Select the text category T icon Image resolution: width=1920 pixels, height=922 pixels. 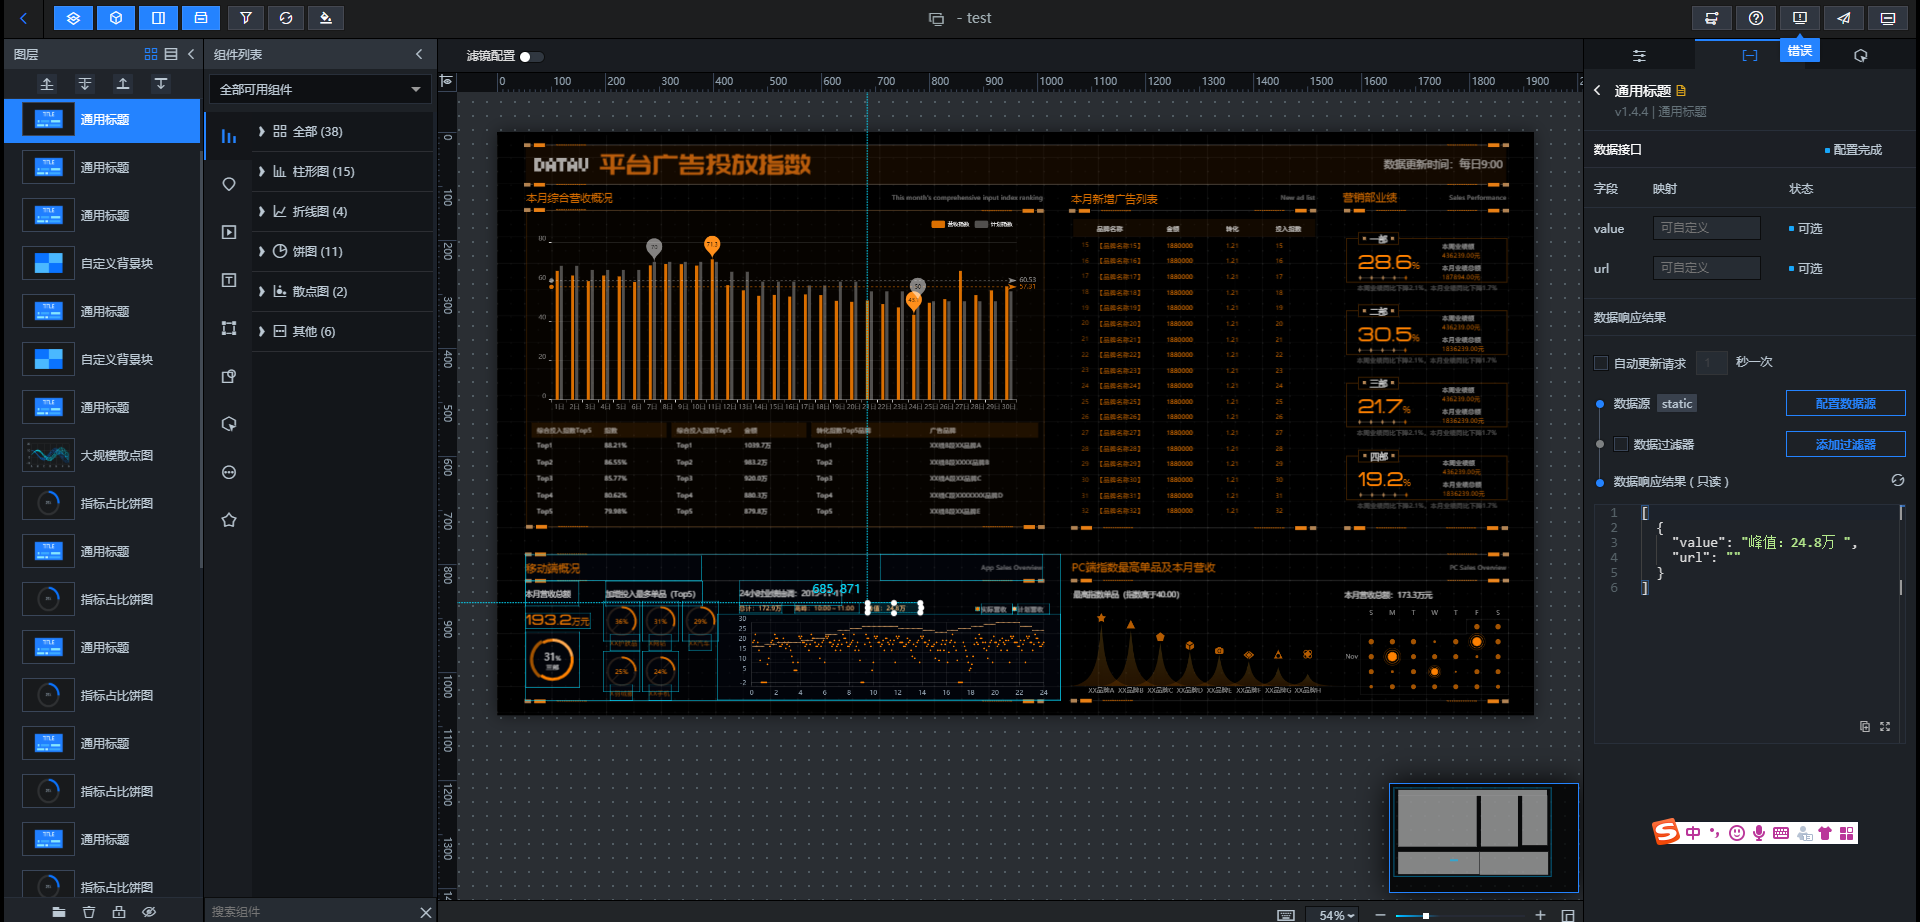point(229,280)
